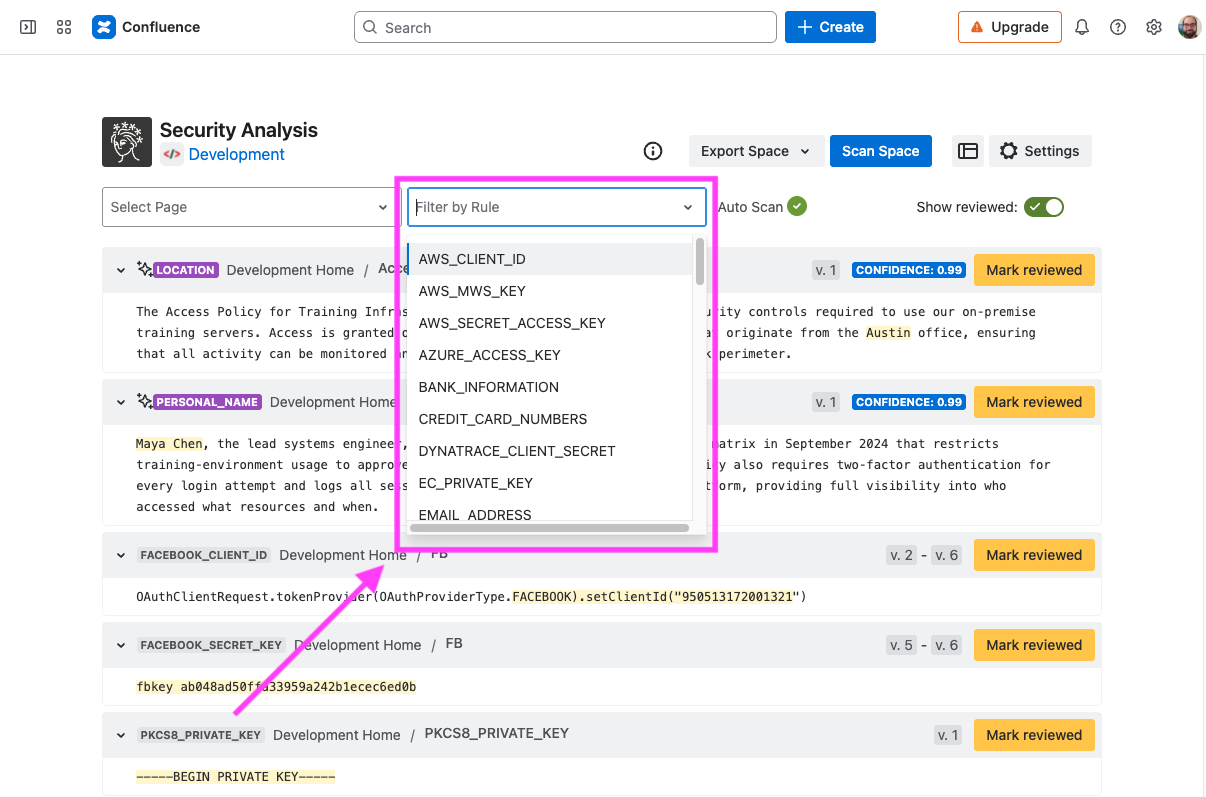Select AWS_CLIENT_ID rule option
Image resolution: width=1206 pixels, height=797 pixels.
point(550,259)
